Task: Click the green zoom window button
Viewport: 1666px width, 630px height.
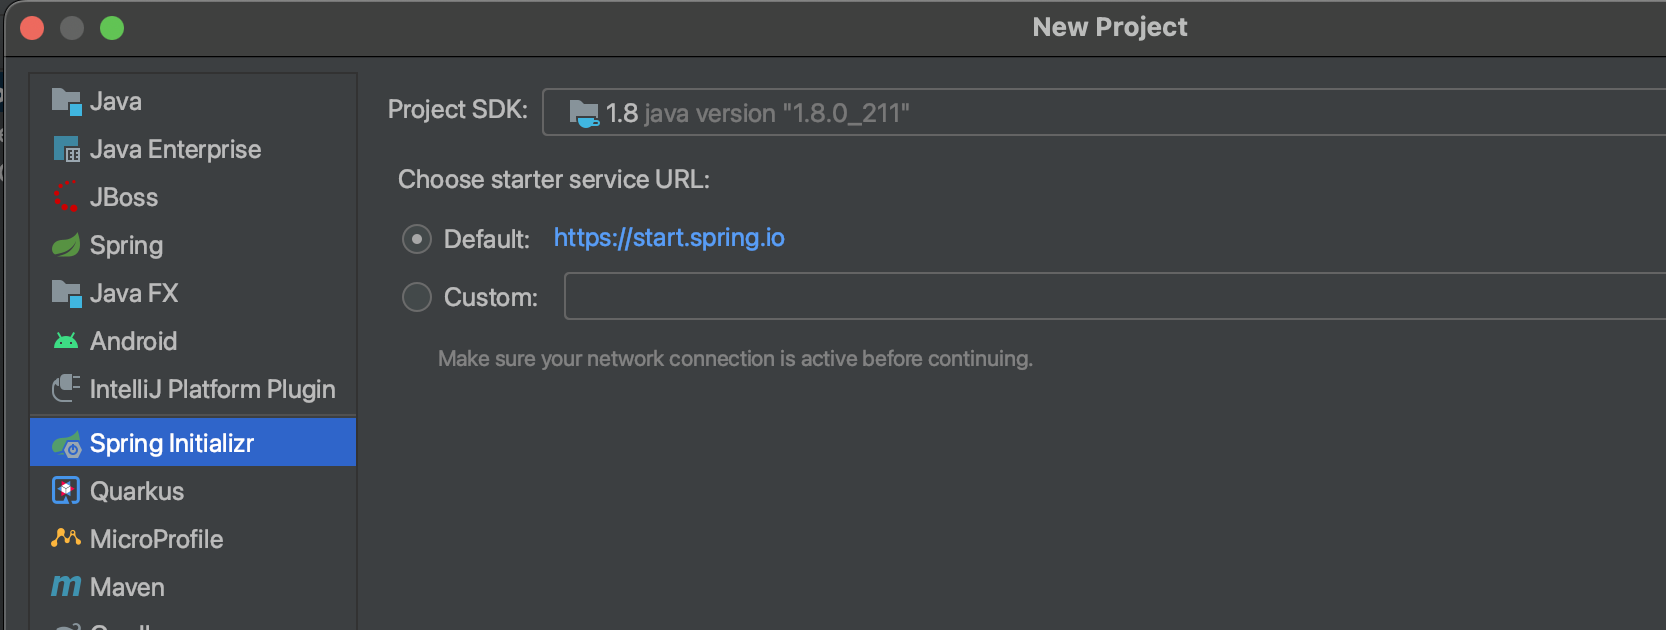Action: click(112, 28)
